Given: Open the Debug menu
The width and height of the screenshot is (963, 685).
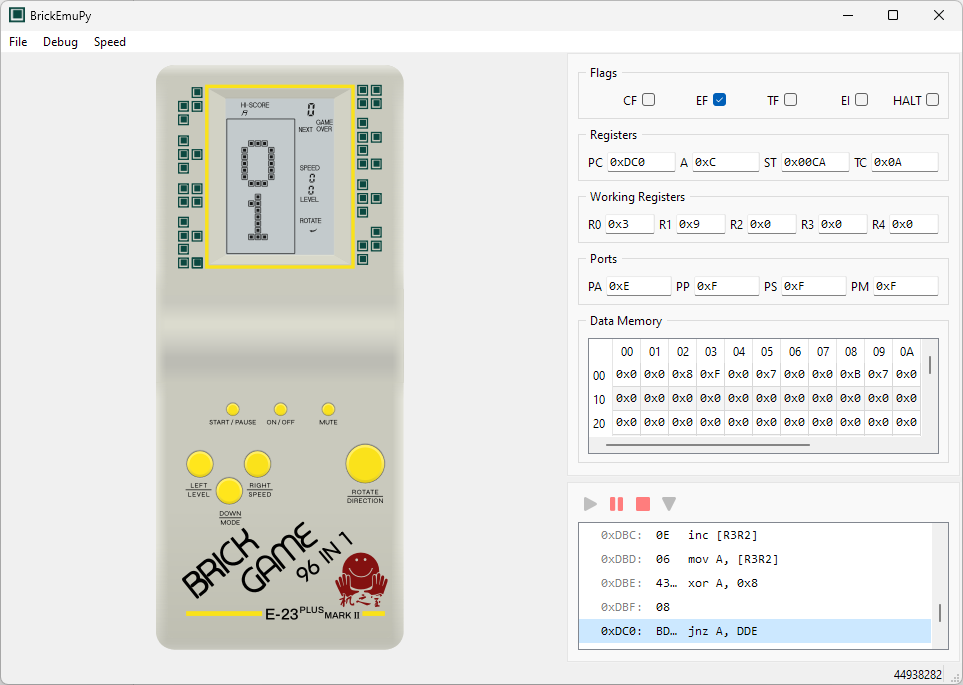Looking at the screenshot, I should pos(60,42).
